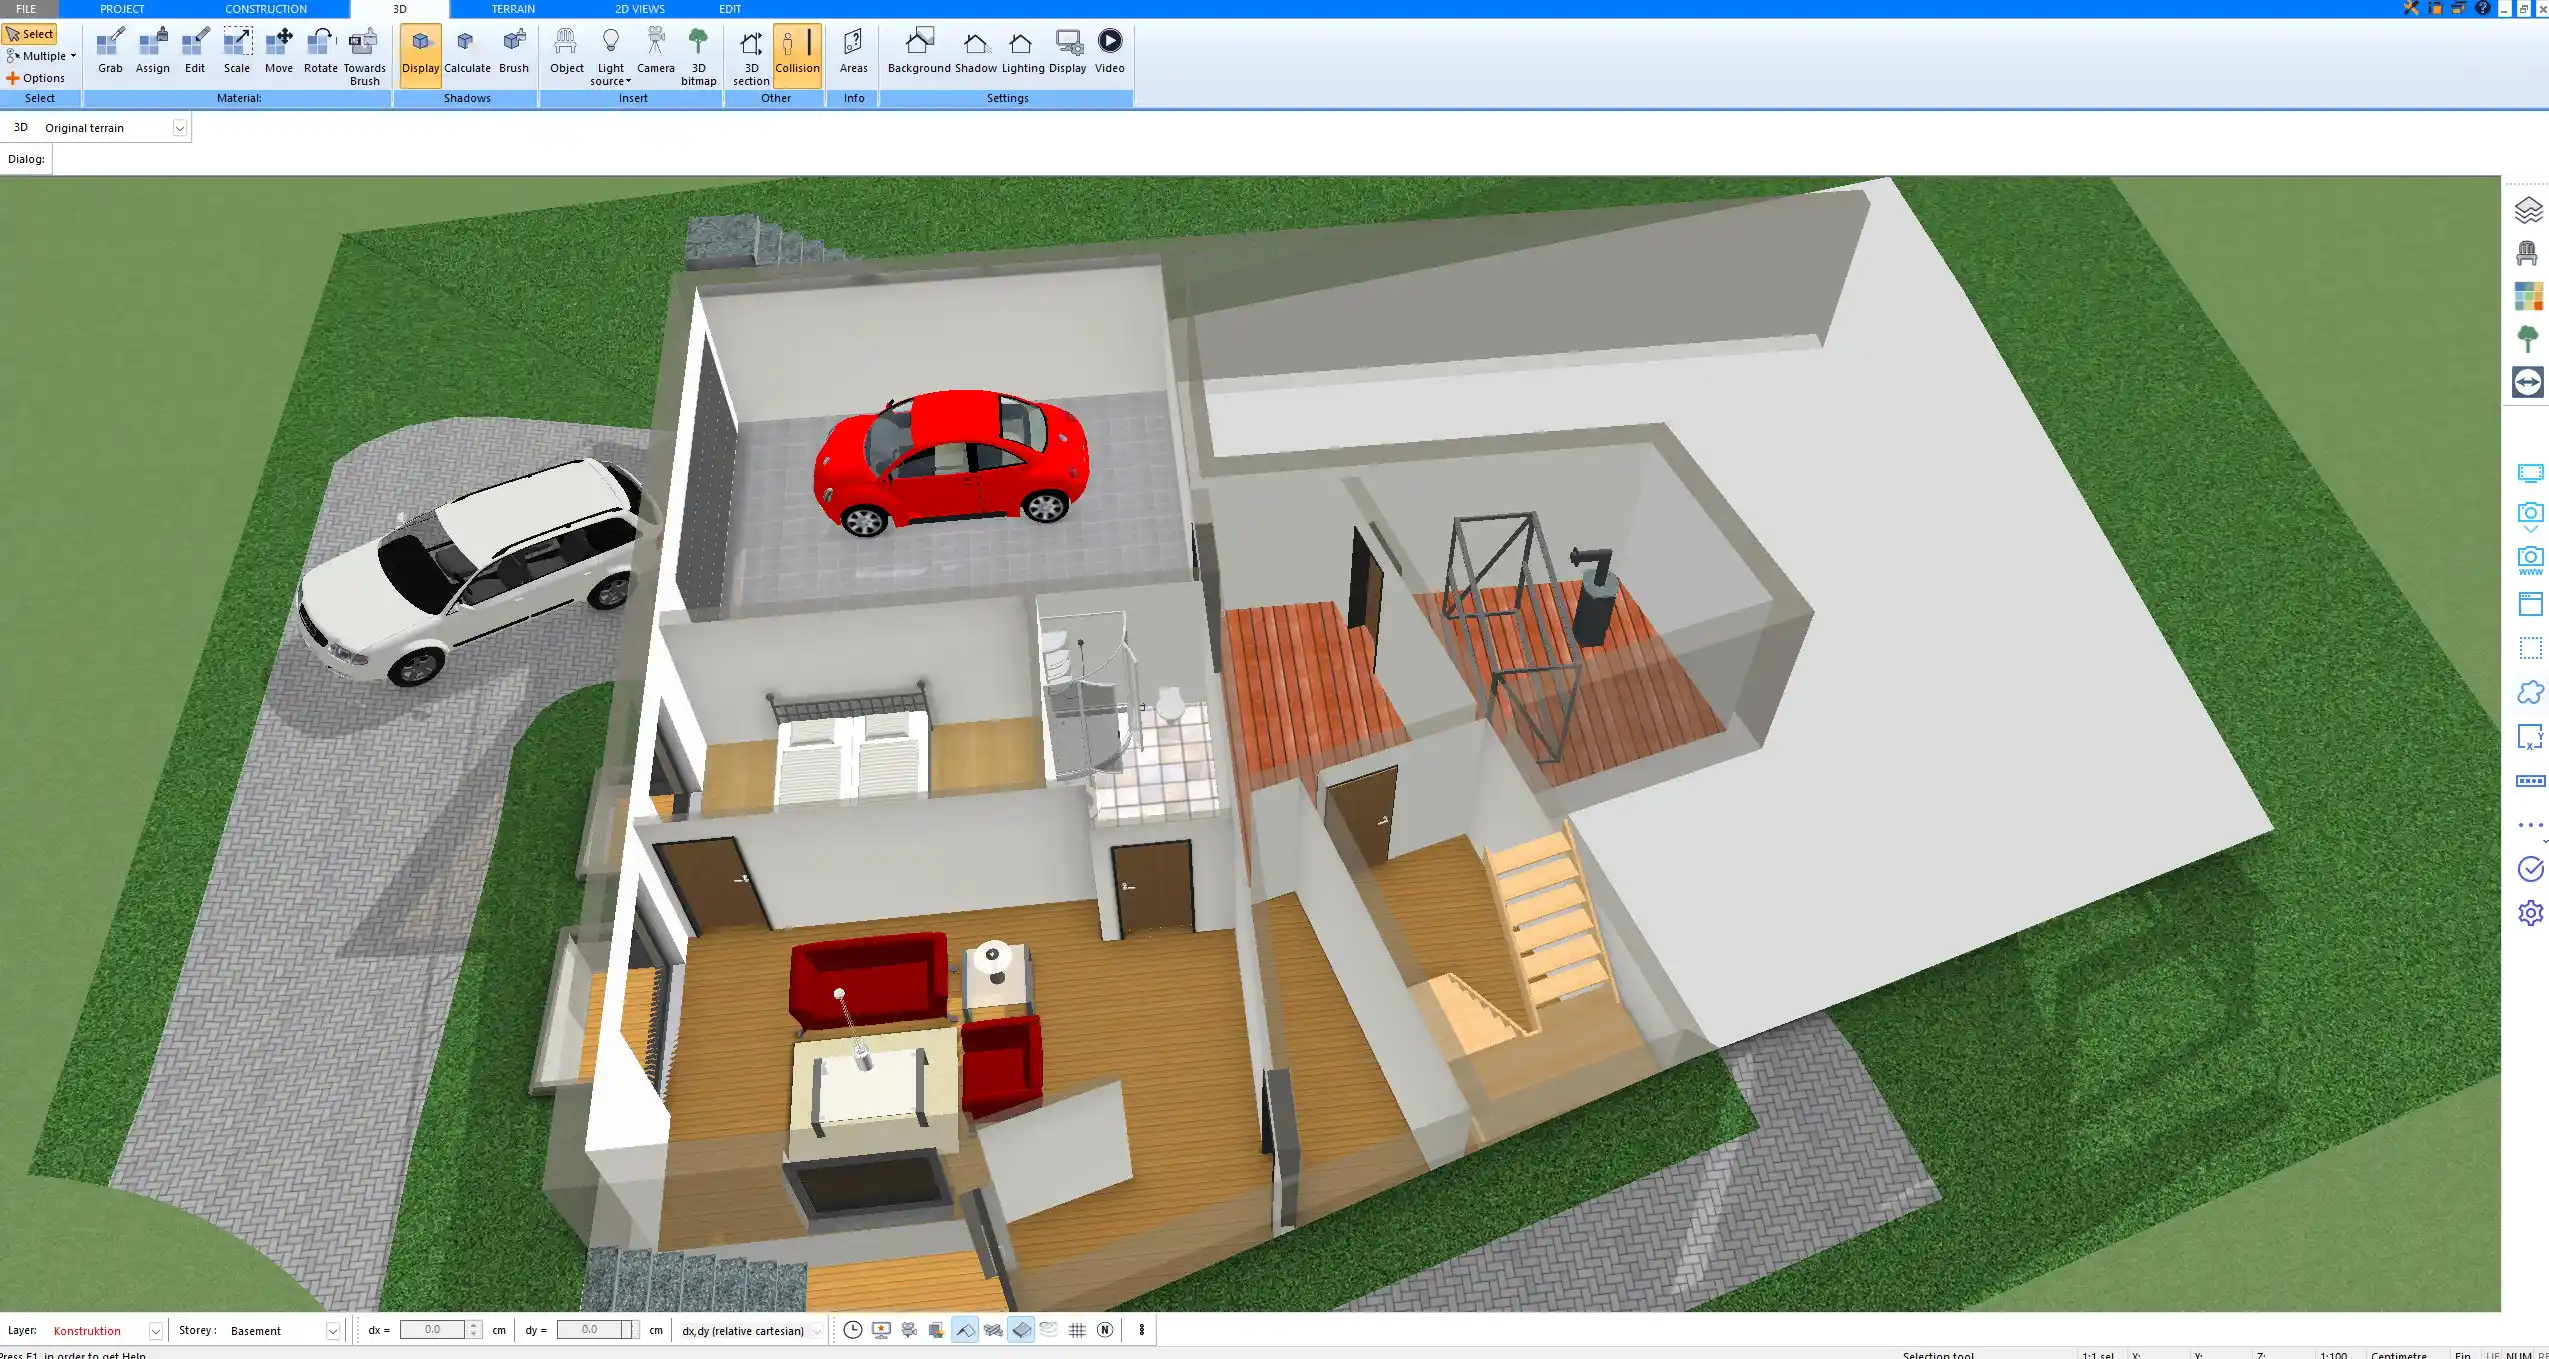Create a 3D bitmap

(x=697, y=55)
